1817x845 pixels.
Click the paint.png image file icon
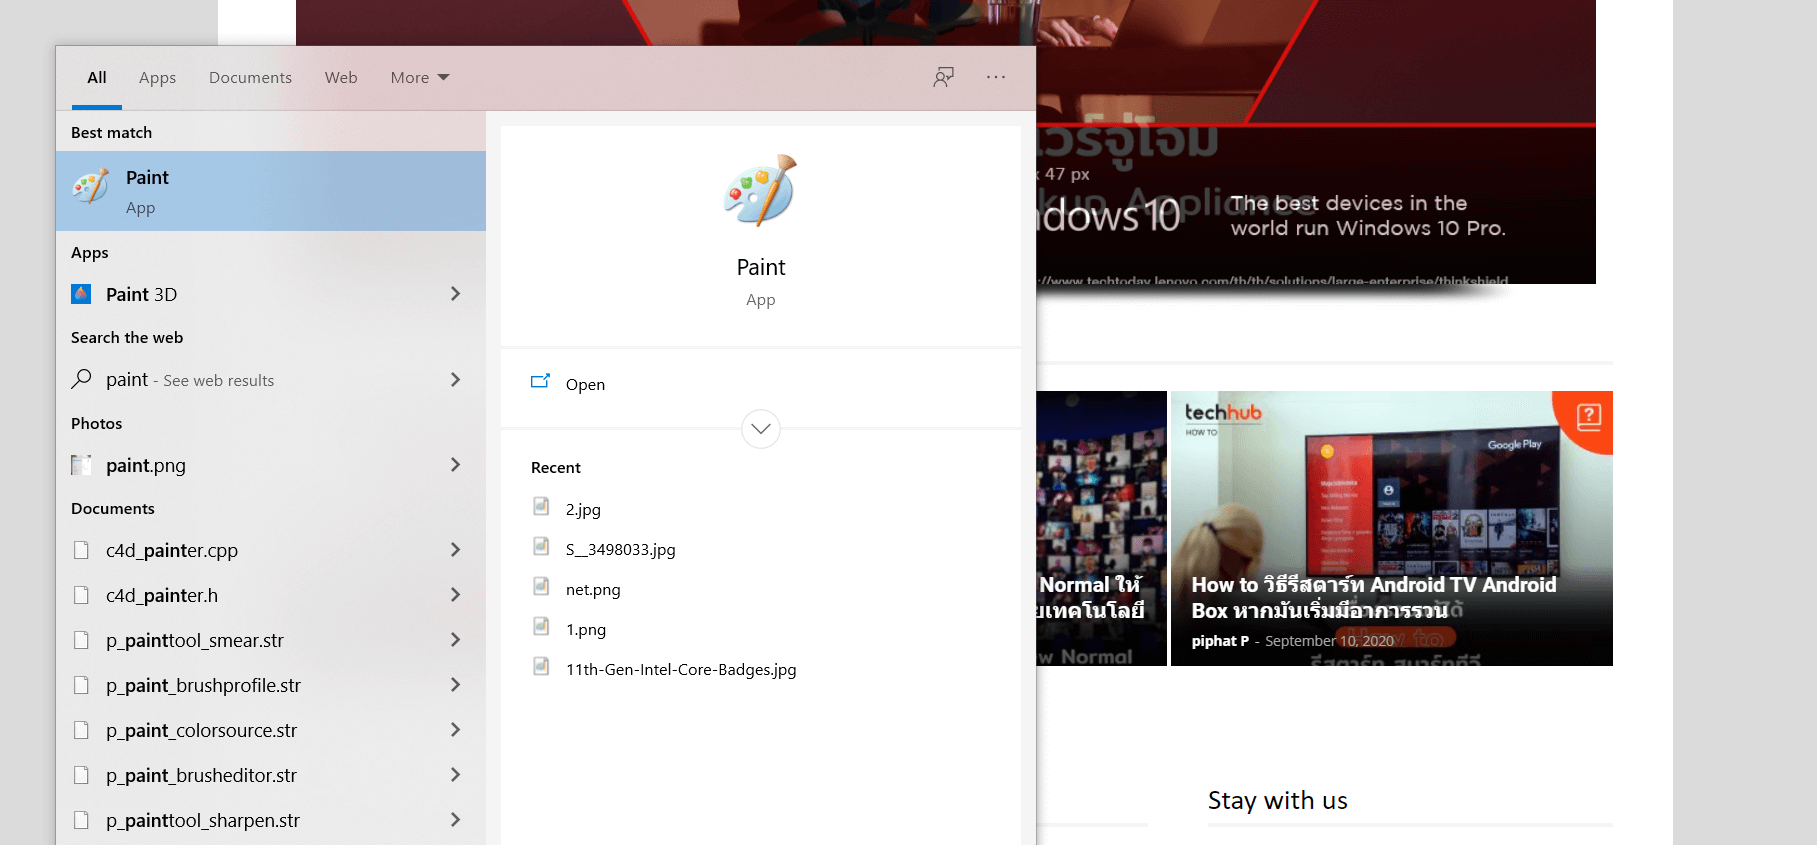click(81, 465)
